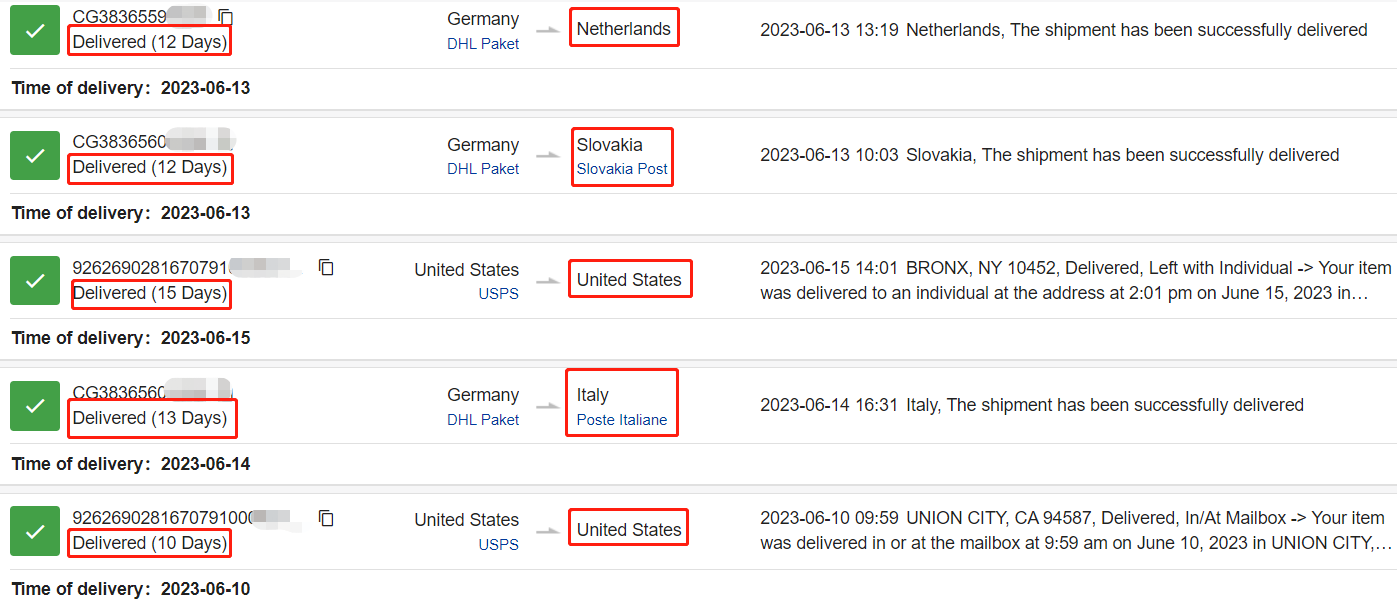Click green checkmark for the Netherlands shipment
1397x602 pixels.
(x=35, y=30)
